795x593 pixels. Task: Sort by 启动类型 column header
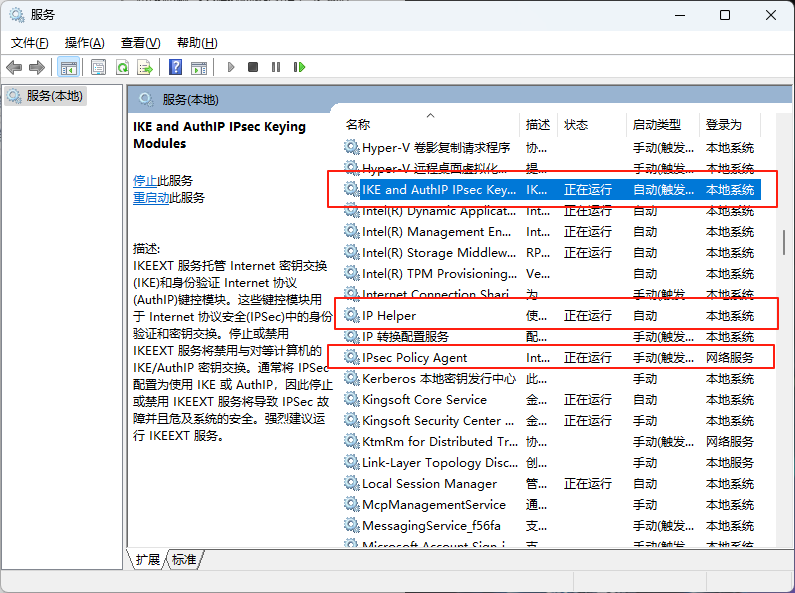click(657, 125)
